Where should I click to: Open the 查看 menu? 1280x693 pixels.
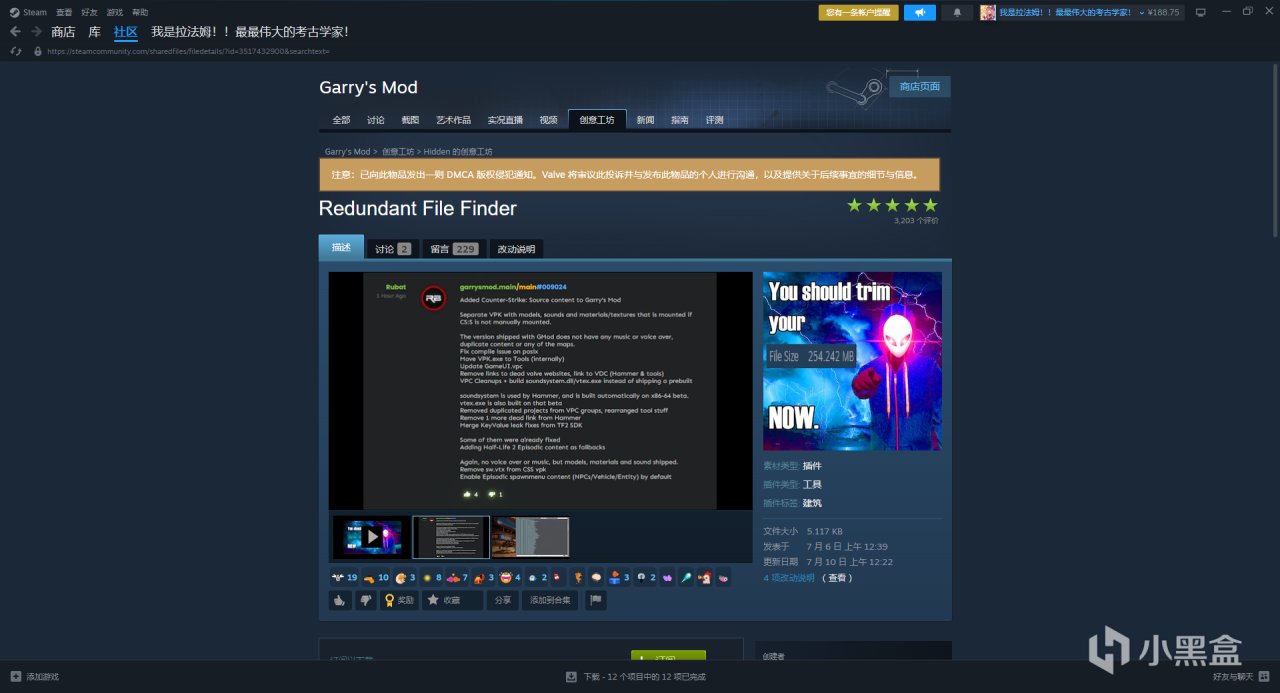point(64,12)
